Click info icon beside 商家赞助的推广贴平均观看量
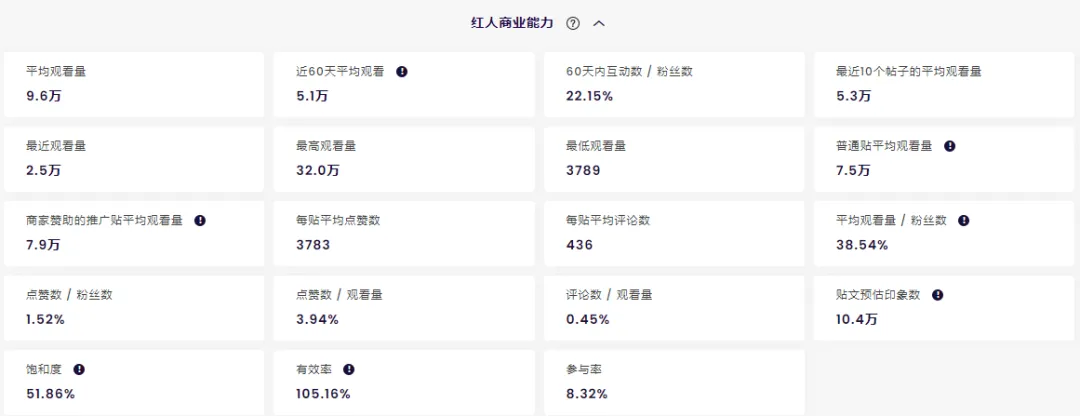 [x=200, y=220]
